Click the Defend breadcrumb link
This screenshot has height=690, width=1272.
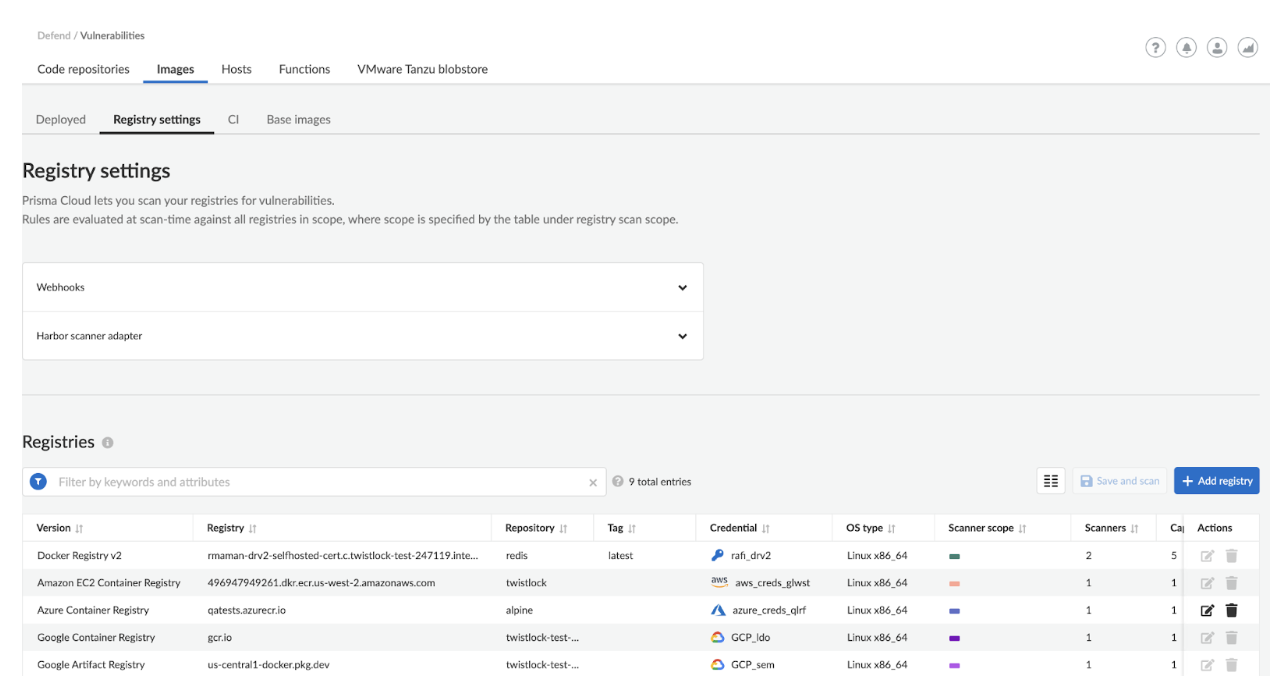pyautogui.click(x=54, y=35)
